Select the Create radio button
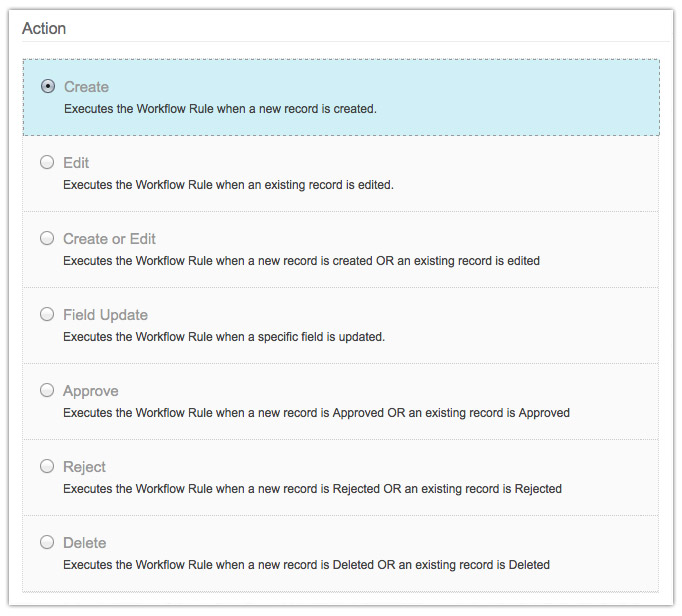The image size is (682, 616). coord(47,87)
